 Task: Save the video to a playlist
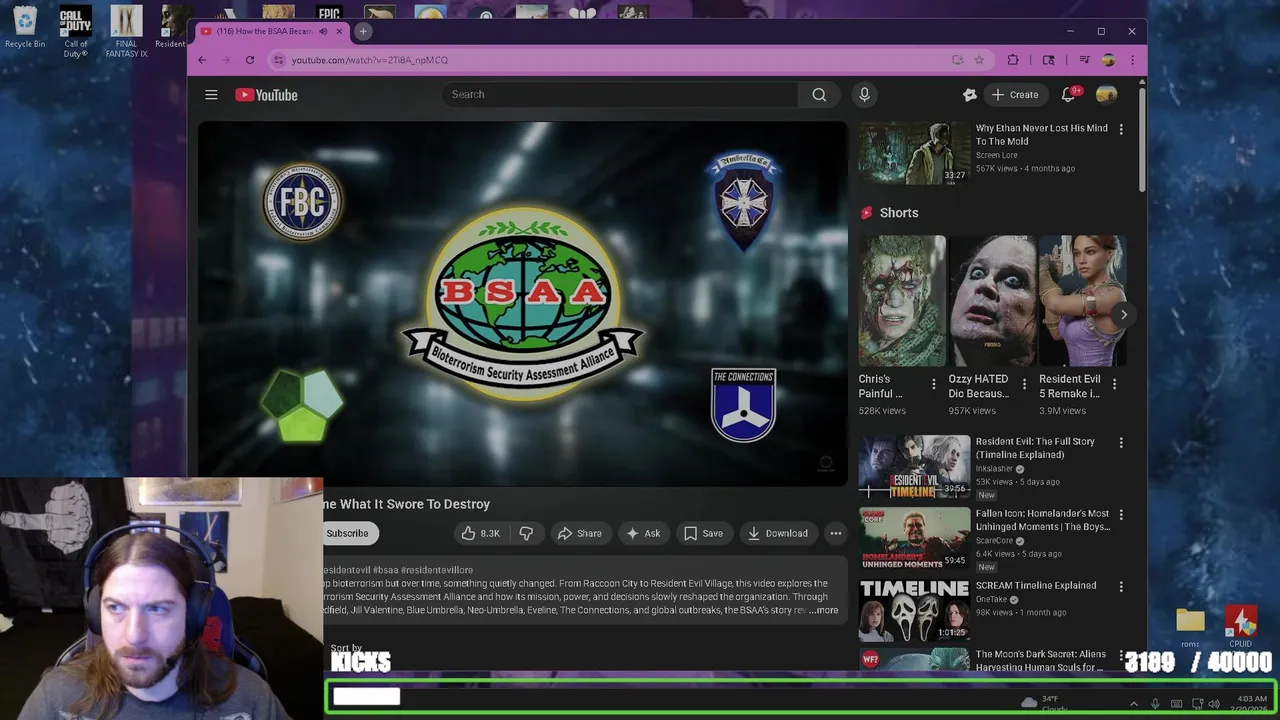point(703,533)
